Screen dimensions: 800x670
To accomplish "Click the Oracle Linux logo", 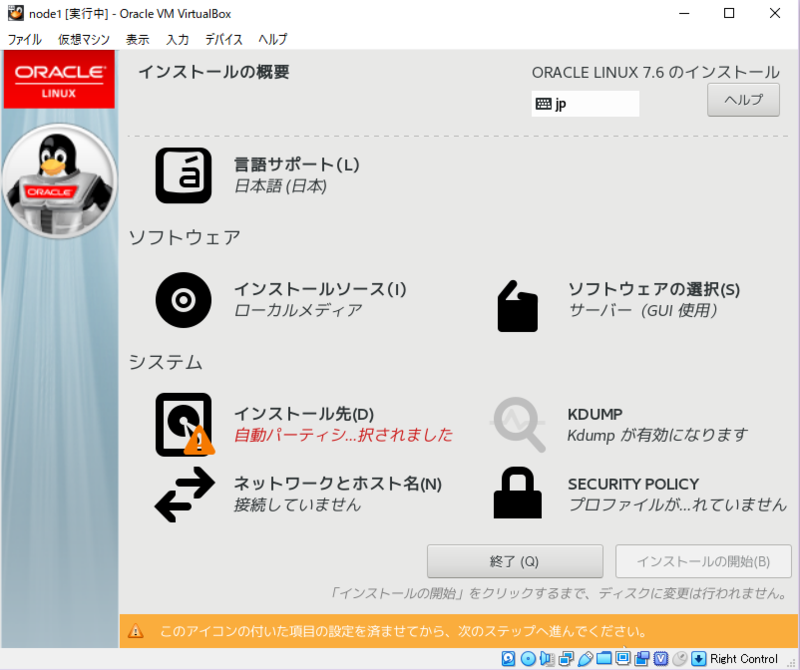I will (x=59, y=80).
